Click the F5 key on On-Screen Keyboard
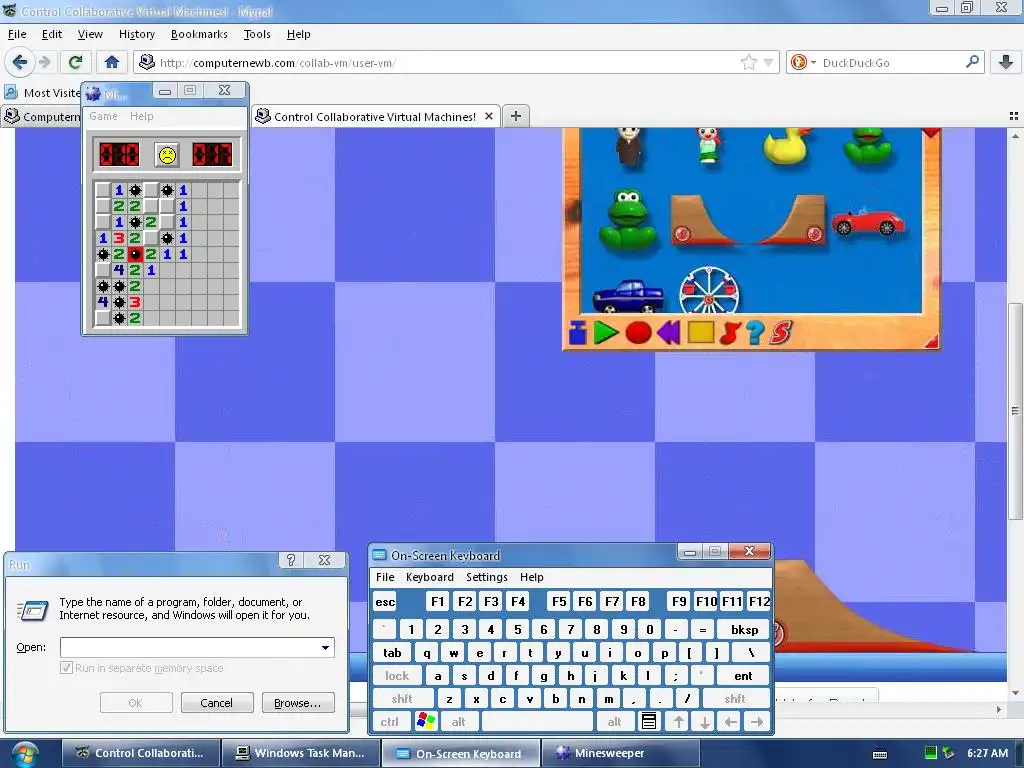This screenshot has height=768, width=1024. (559, 601)
